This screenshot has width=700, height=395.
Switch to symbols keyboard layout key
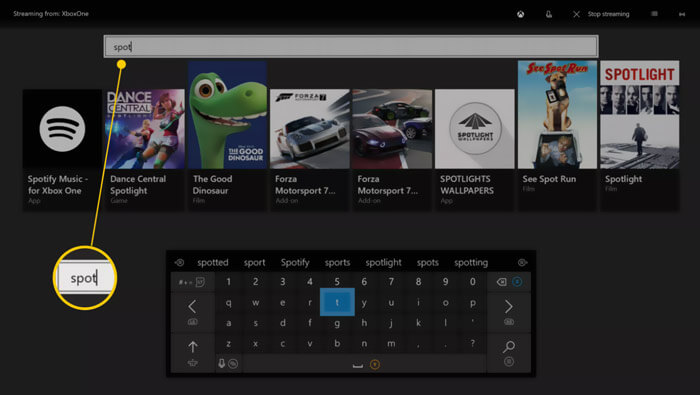(x=192, y=282)
